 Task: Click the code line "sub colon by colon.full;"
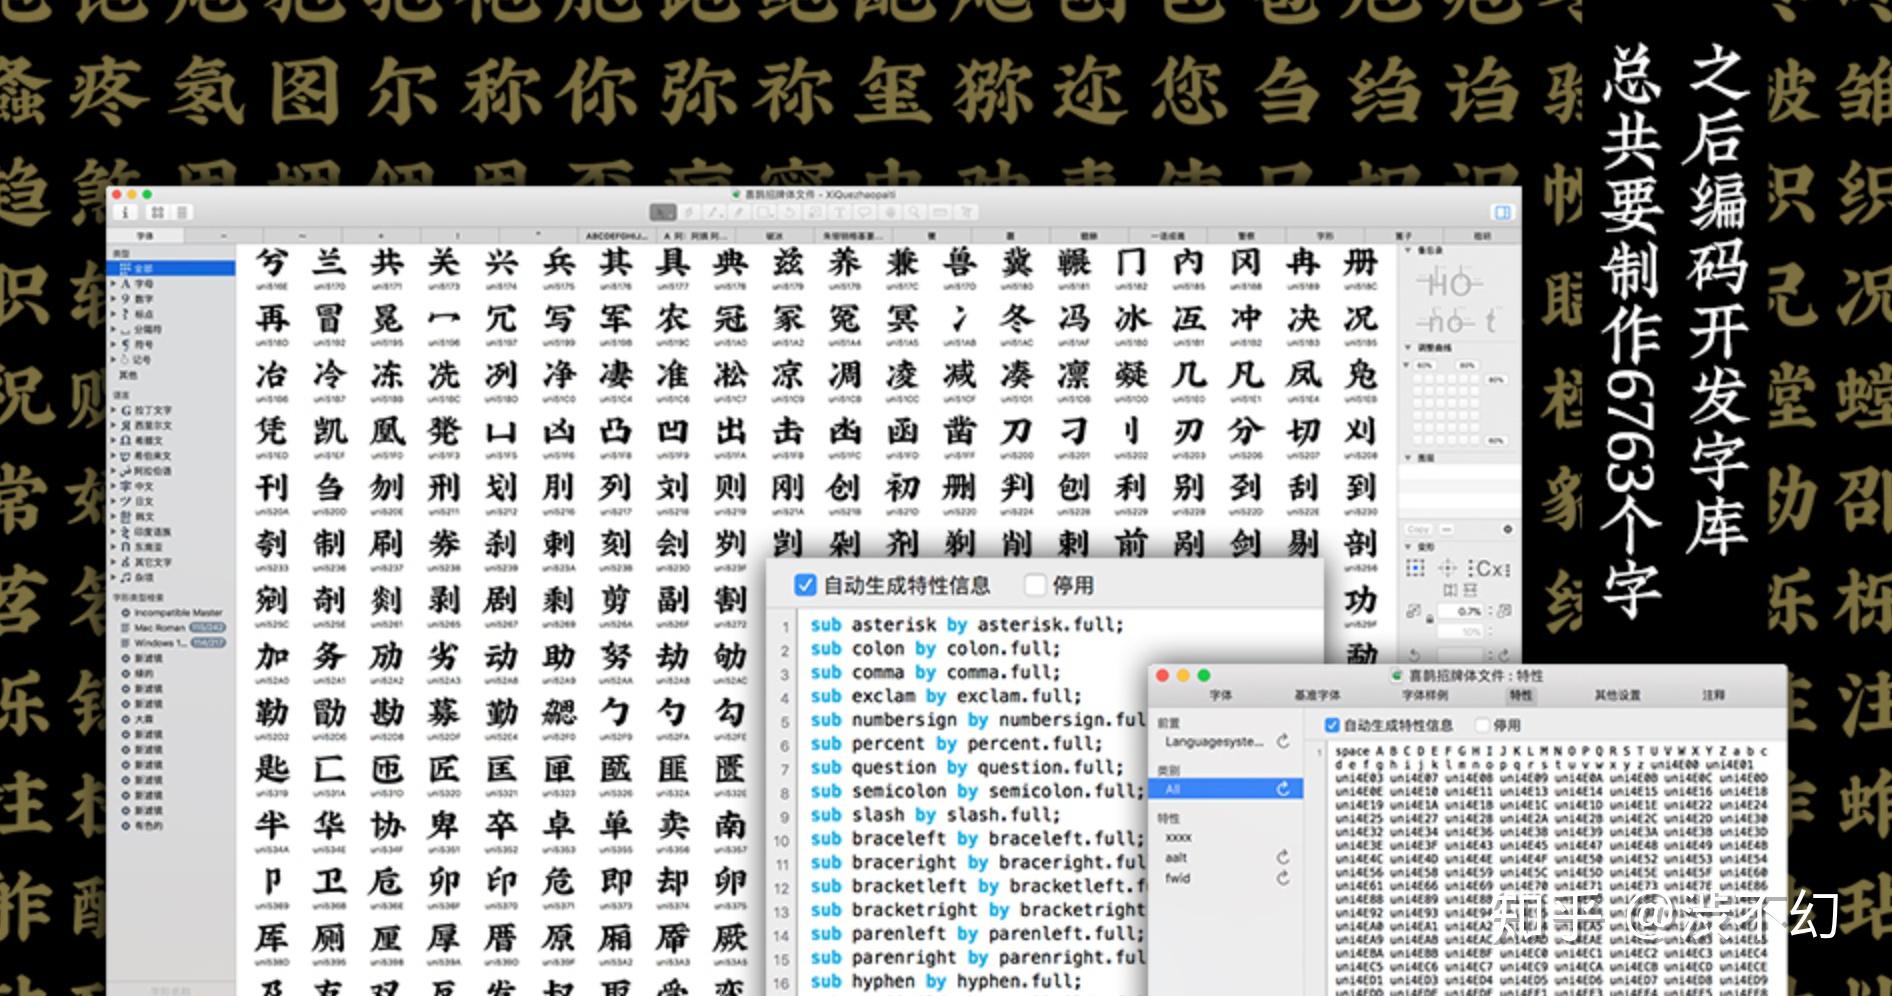tap(935, 649)
